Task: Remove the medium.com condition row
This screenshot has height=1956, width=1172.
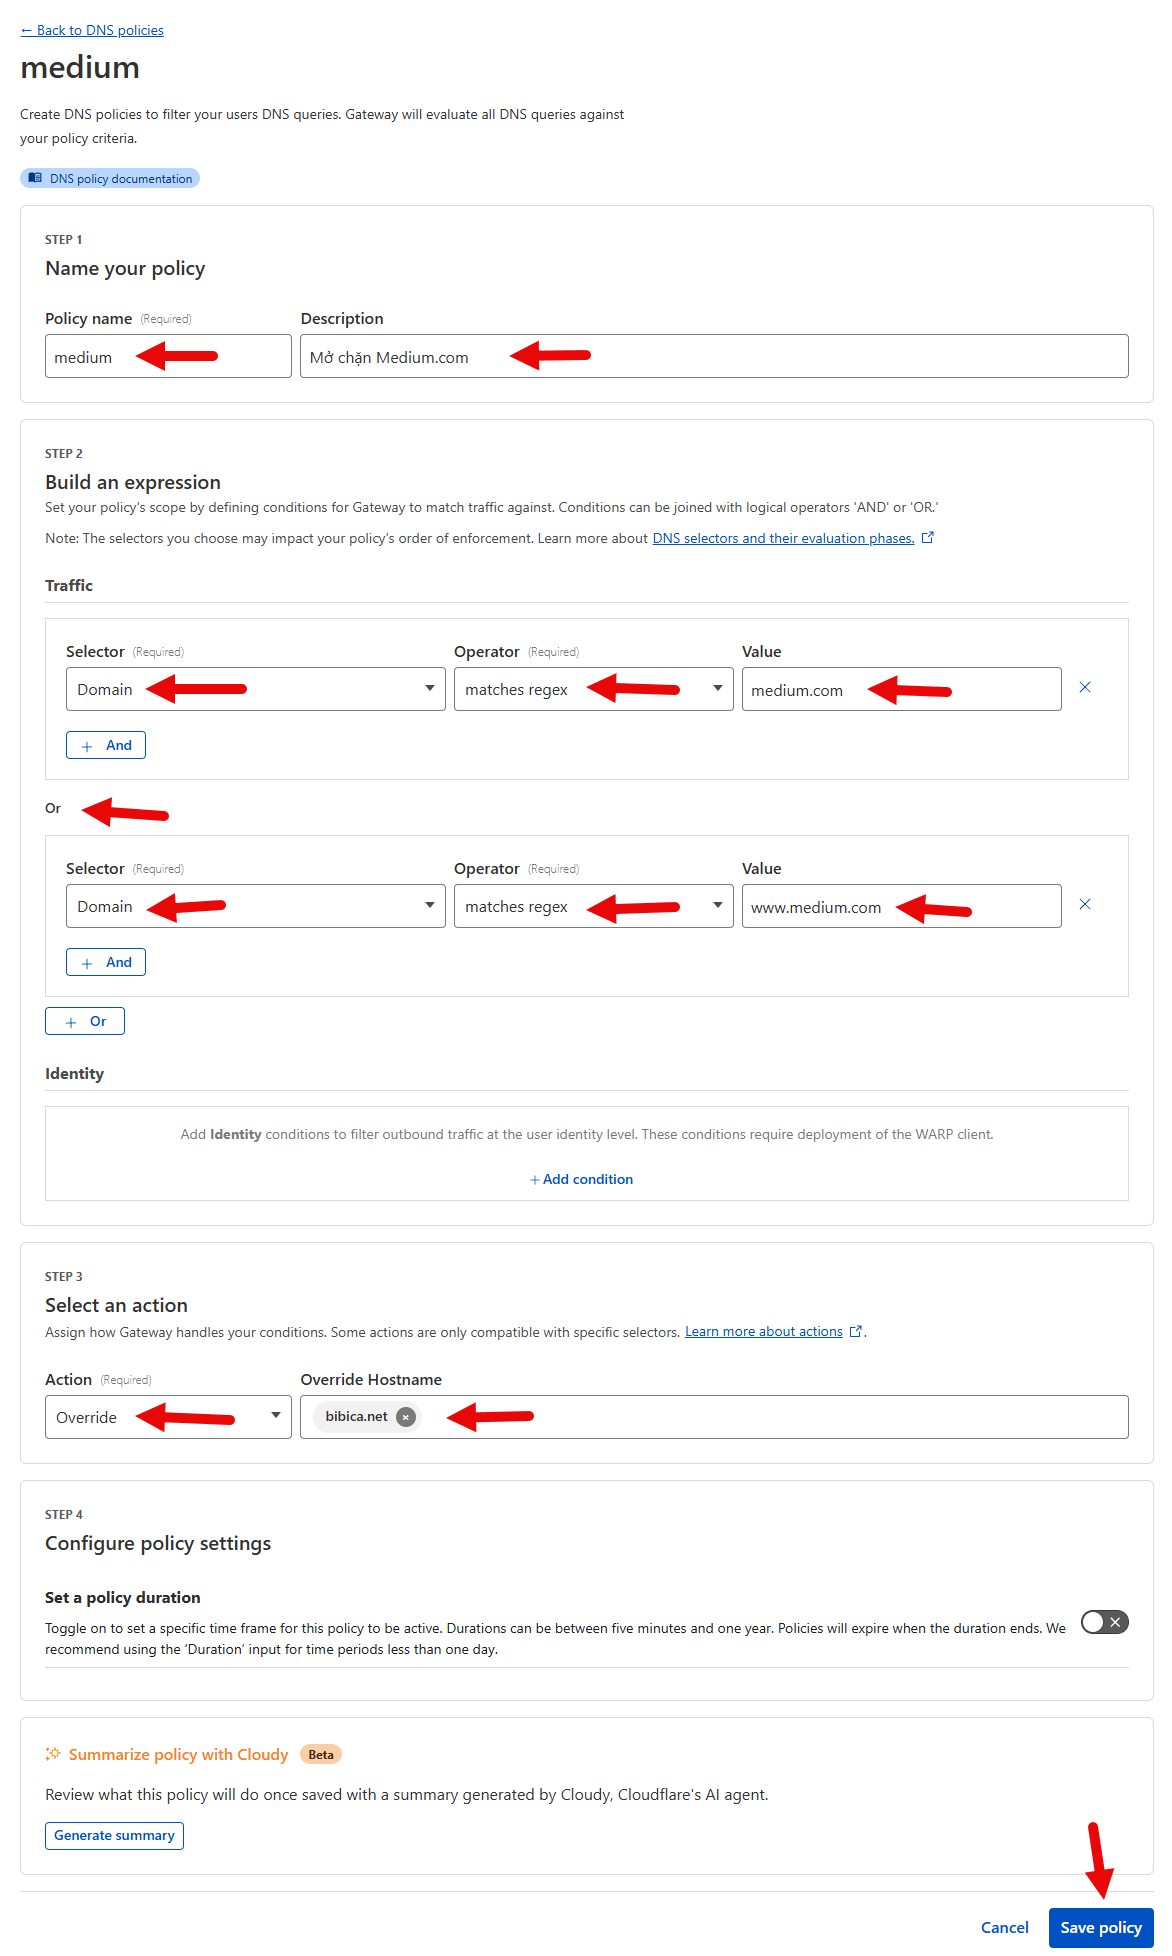Action: [x=1085, y=688]
